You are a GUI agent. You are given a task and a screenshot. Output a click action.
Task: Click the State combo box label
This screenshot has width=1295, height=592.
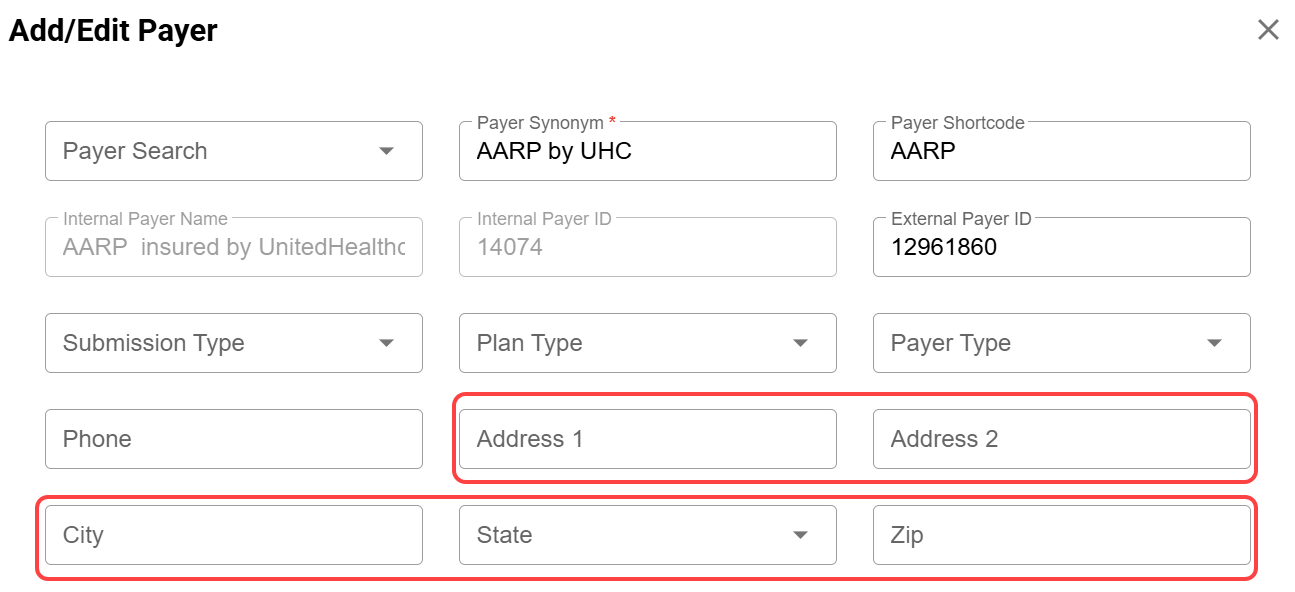[504, 535]
